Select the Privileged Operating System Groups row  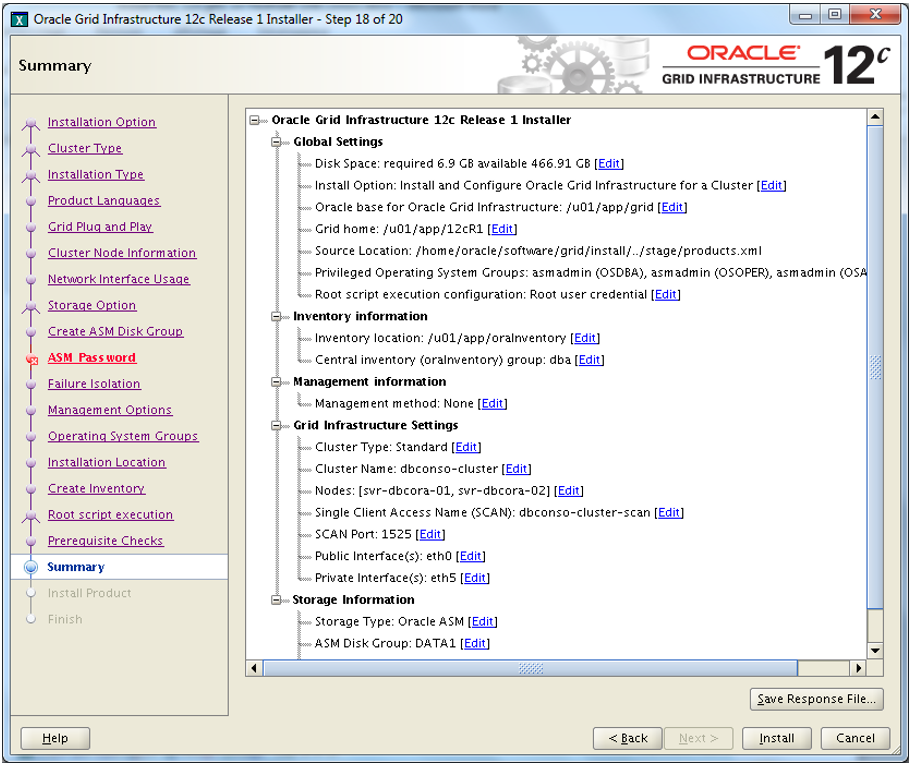pos(591,273)
